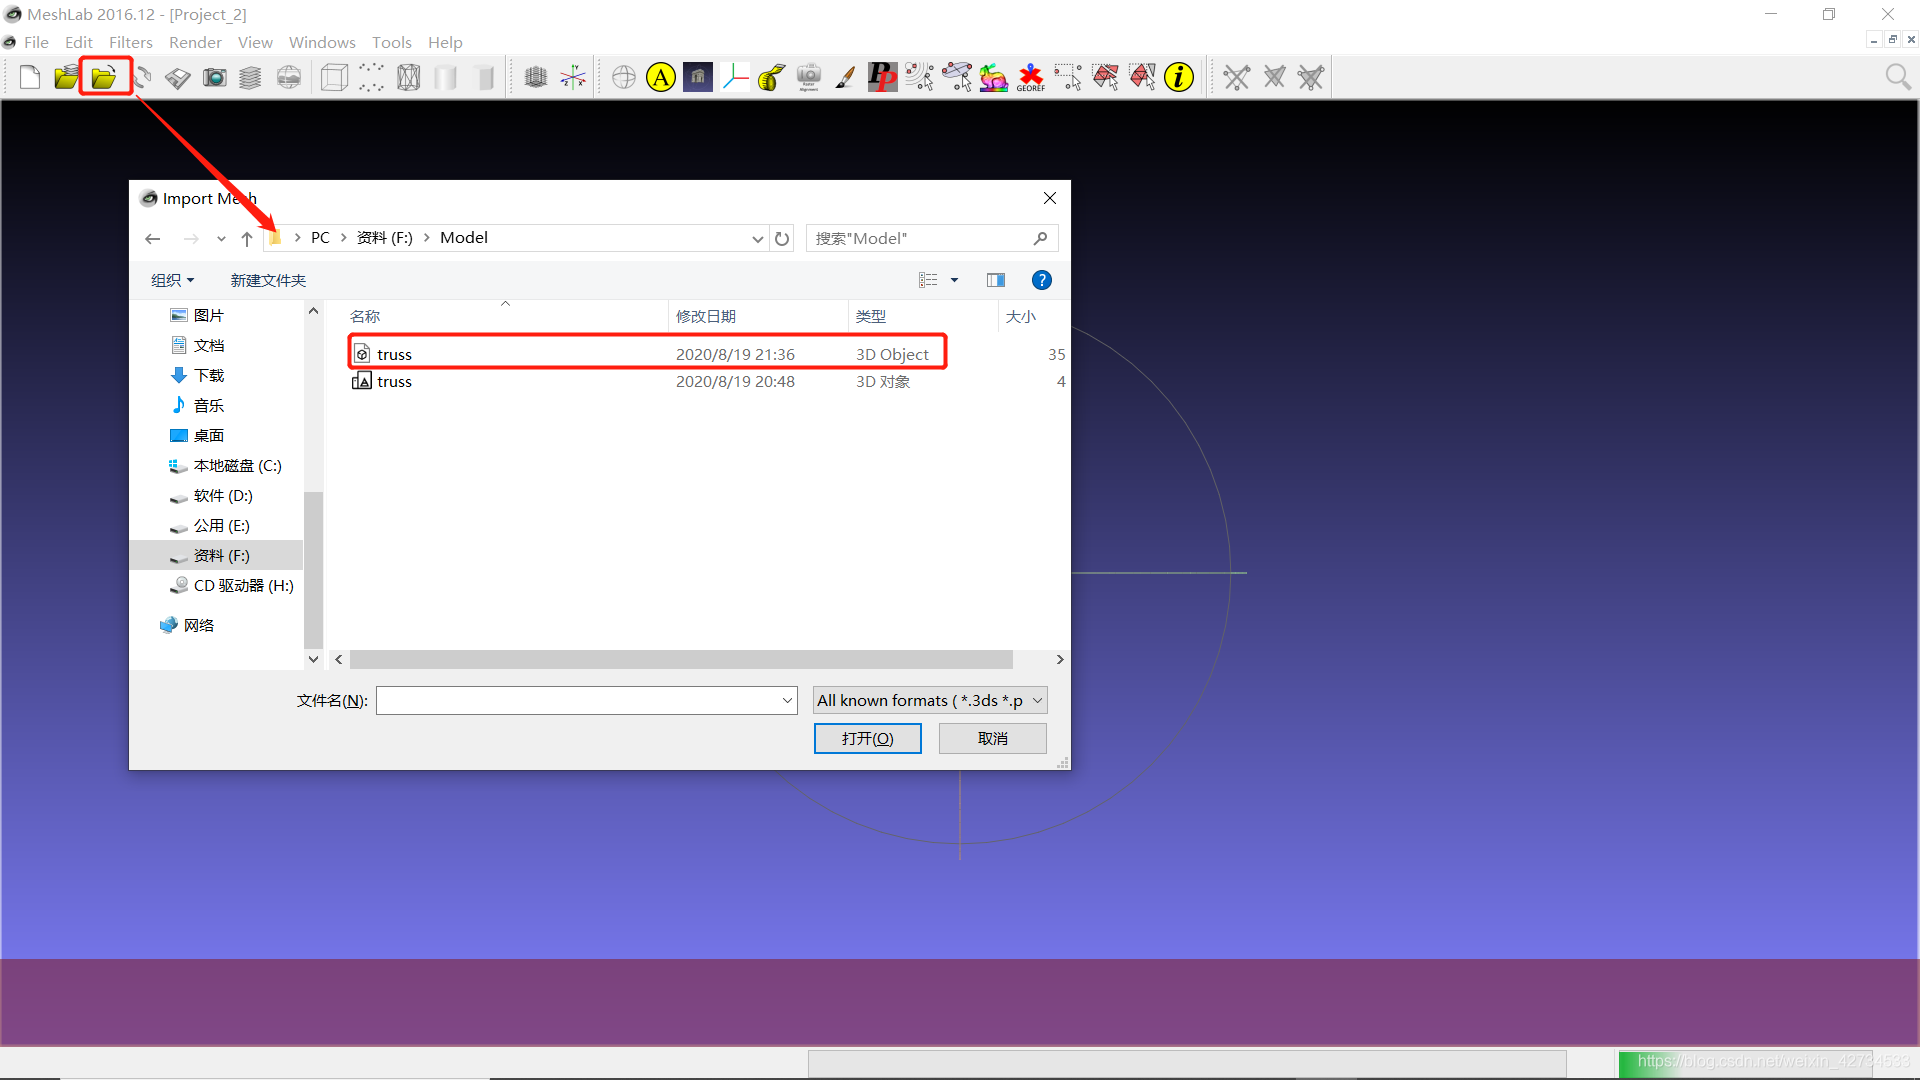The image size is (1920, 1080).
Task: Click the GEOREF referencing tool icon
Action: [x=1030, y=77]
